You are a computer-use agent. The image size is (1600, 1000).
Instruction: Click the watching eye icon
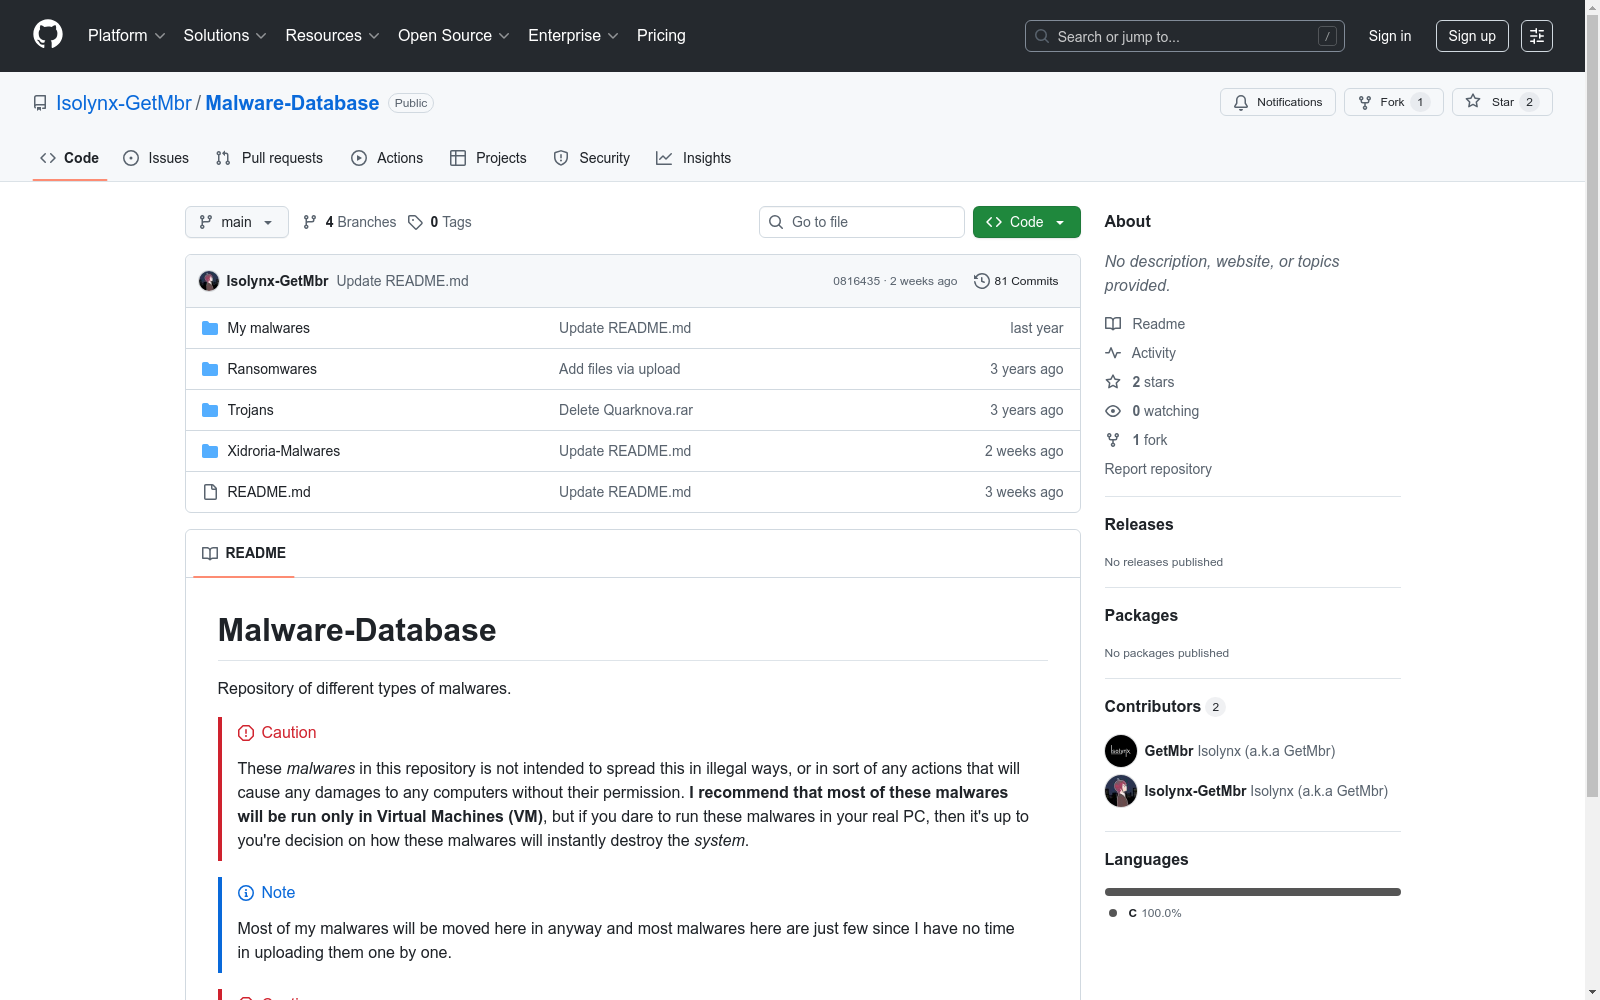click(1113, 411)
